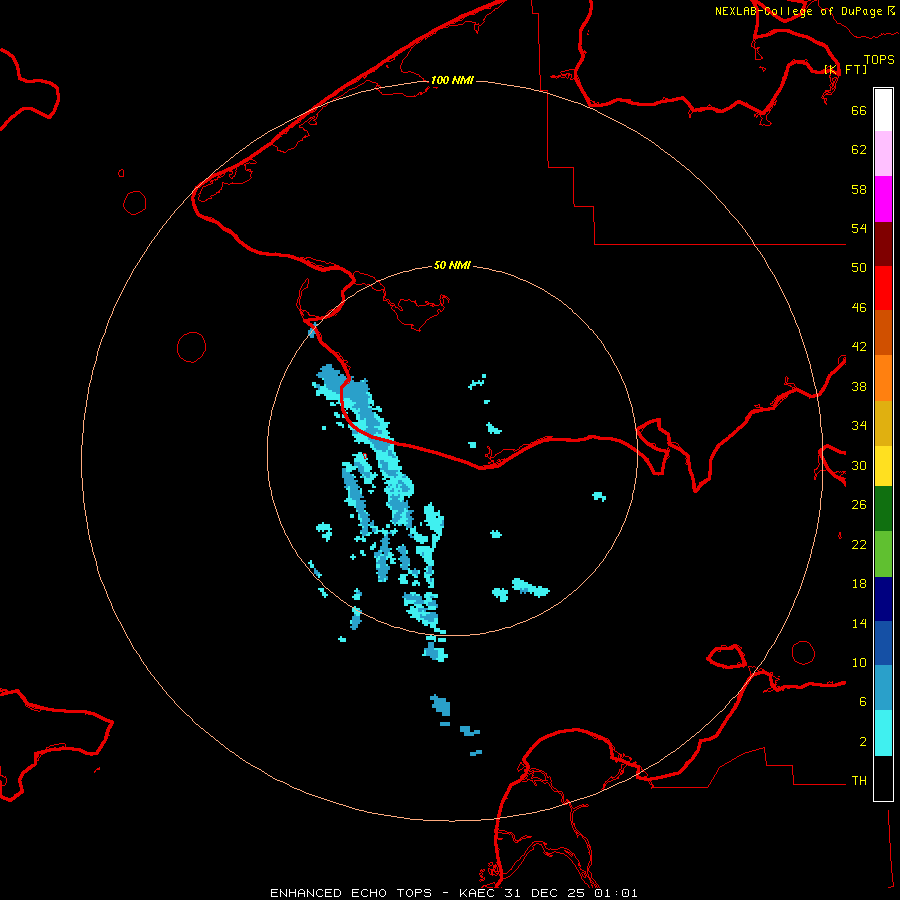Pick the cyan legend swatch
The width and height of the screenshot is (900, 900).
click(883, 733)
